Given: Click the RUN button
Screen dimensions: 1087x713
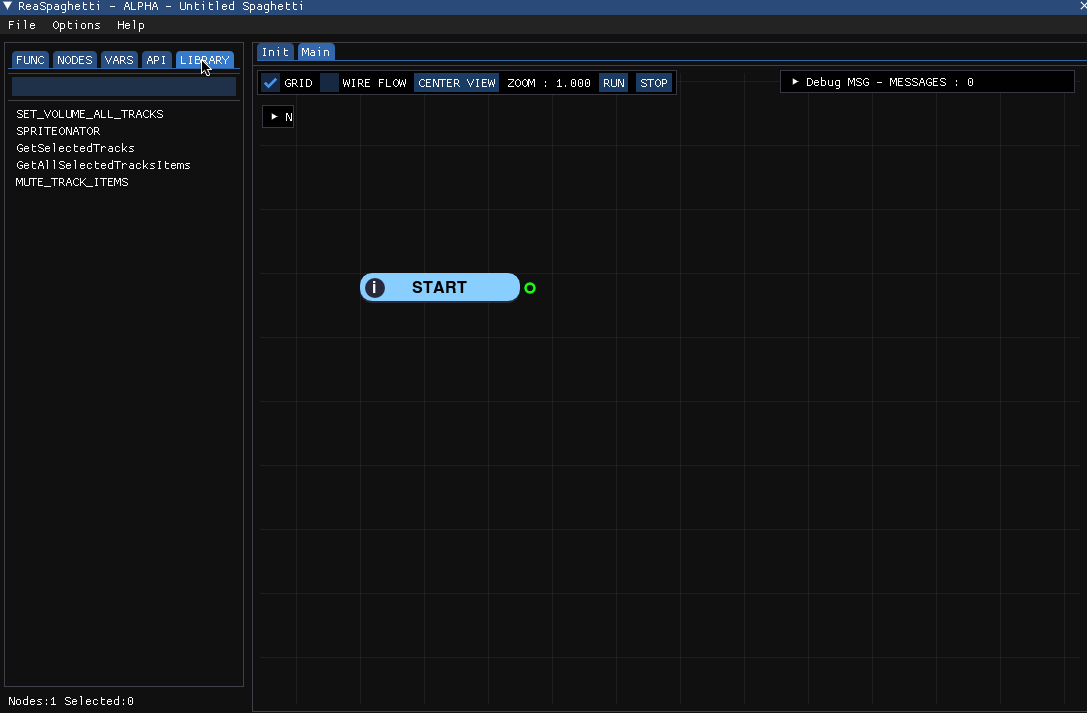Looking at the screenshot, I should 614,82.
